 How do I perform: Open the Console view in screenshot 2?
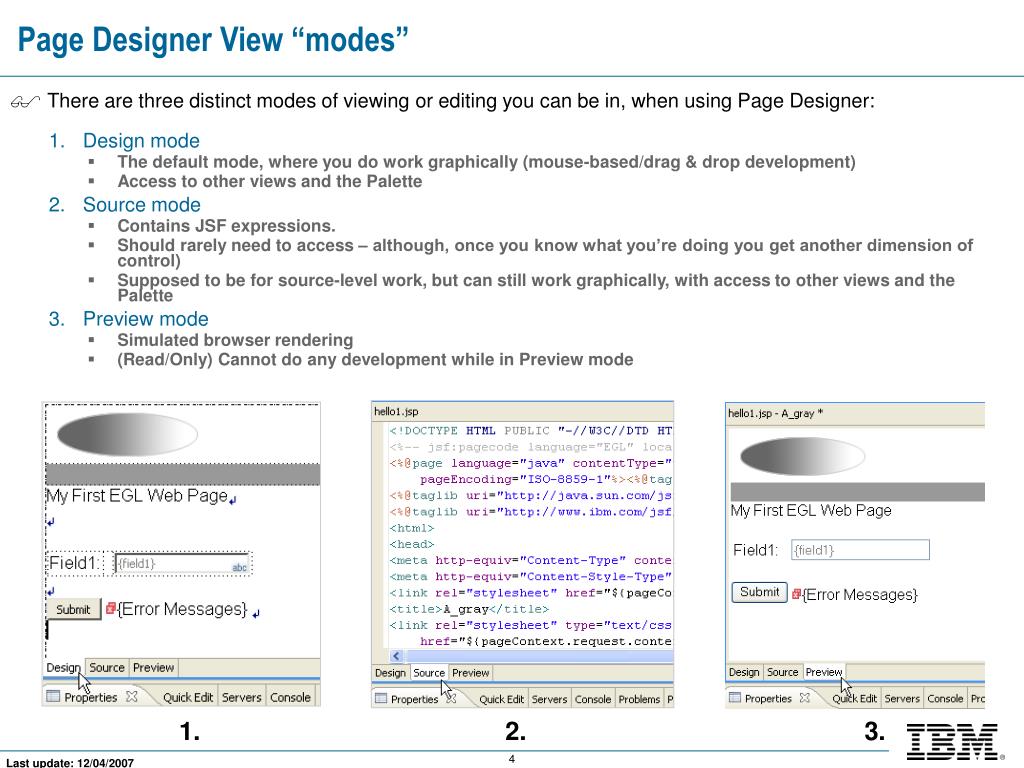pos(593,699)
